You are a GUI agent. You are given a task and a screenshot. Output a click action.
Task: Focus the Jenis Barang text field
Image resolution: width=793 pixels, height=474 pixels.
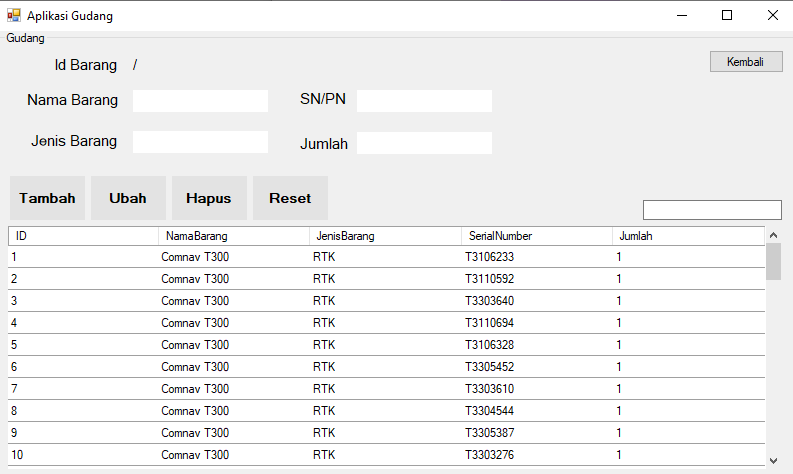[200, 142]
